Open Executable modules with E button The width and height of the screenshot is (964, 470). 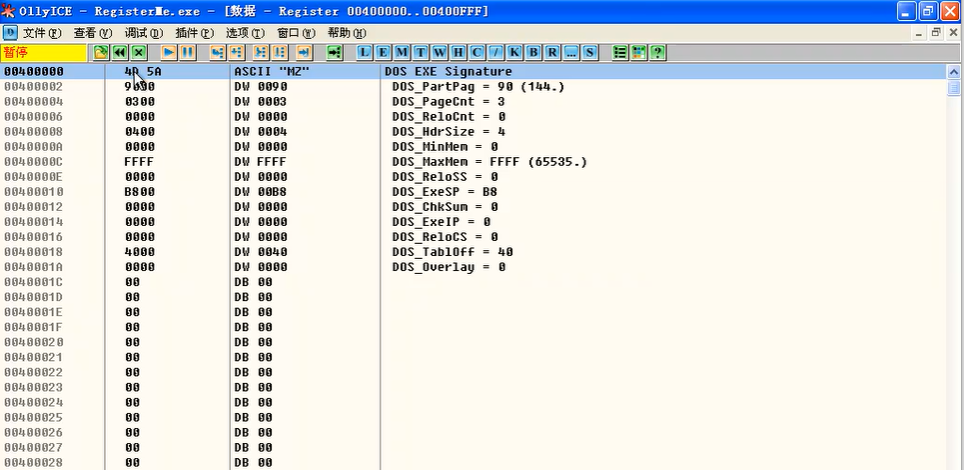click(384, 53)
